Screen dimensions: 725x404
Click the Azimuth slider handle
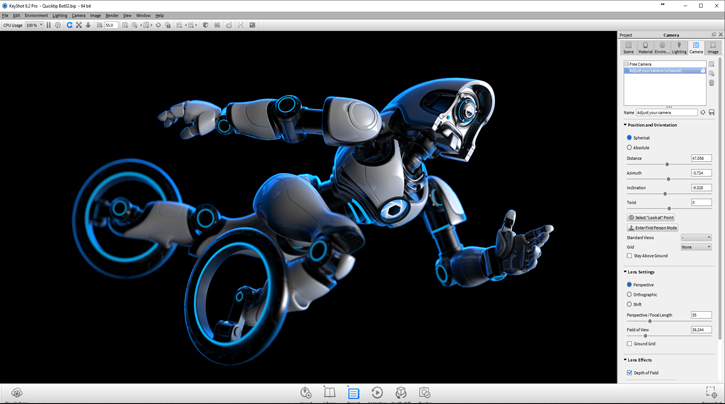coord(669,179)
